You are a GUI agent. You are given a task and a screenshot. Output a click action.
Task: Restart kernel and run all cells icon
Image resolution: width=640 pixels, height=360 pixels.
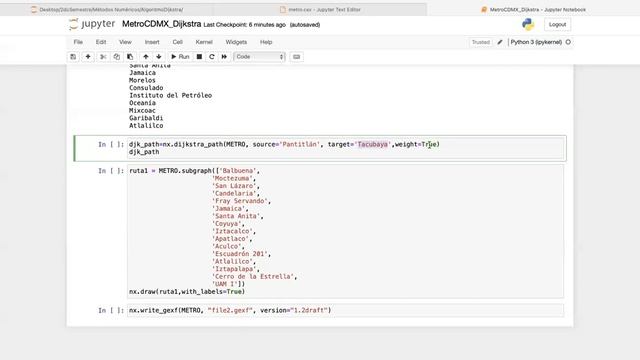(x=224, y=57)
